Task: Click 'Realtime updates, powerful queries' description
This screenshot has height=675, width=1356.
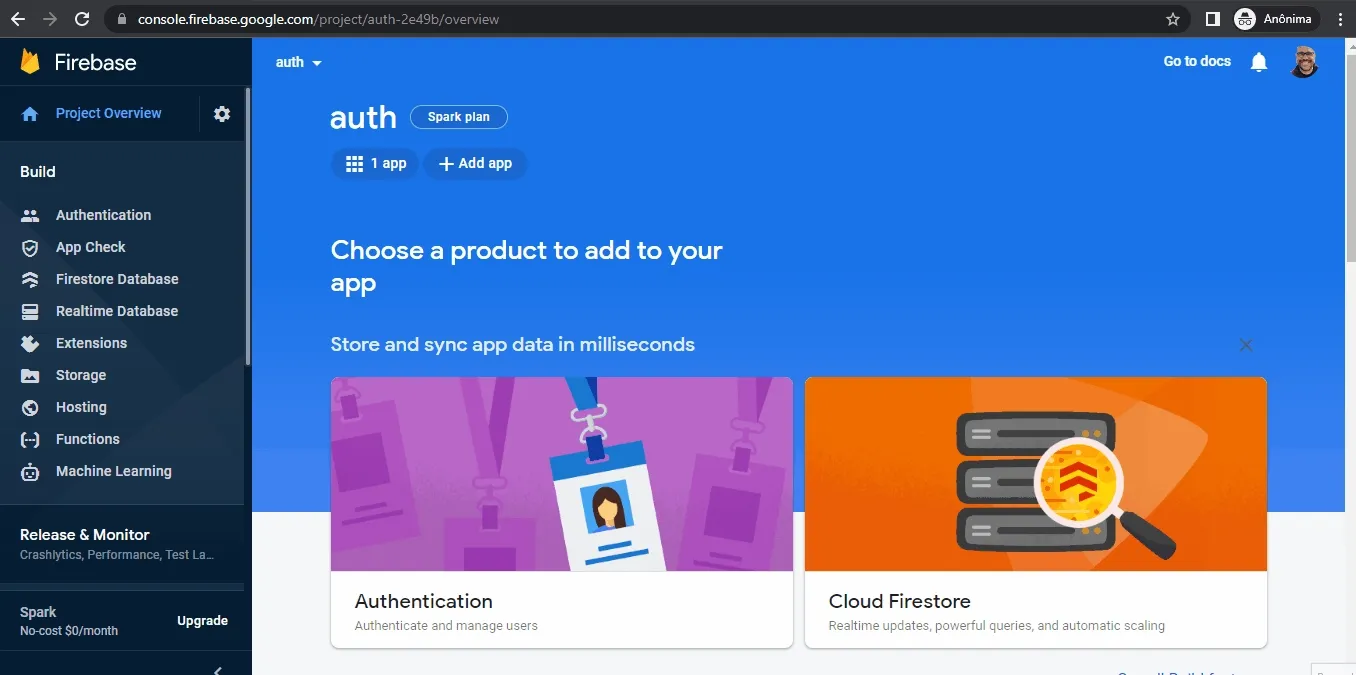Action: 997,626
